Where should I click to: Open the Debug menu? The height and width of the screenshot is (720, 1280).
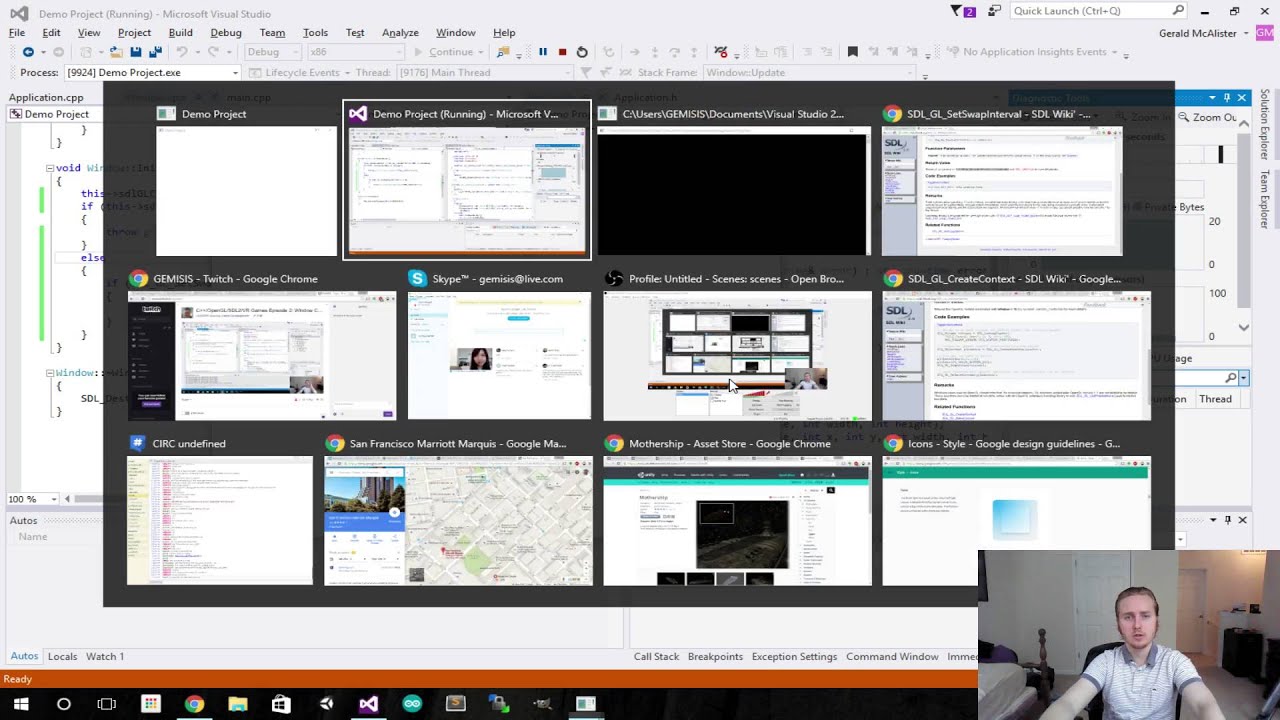point(226,33)
